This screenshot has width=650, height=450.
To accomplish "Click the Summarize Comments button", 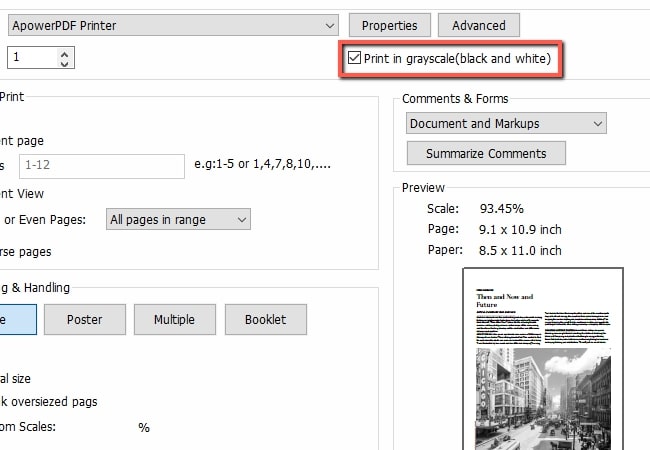I will pos(486,153).
